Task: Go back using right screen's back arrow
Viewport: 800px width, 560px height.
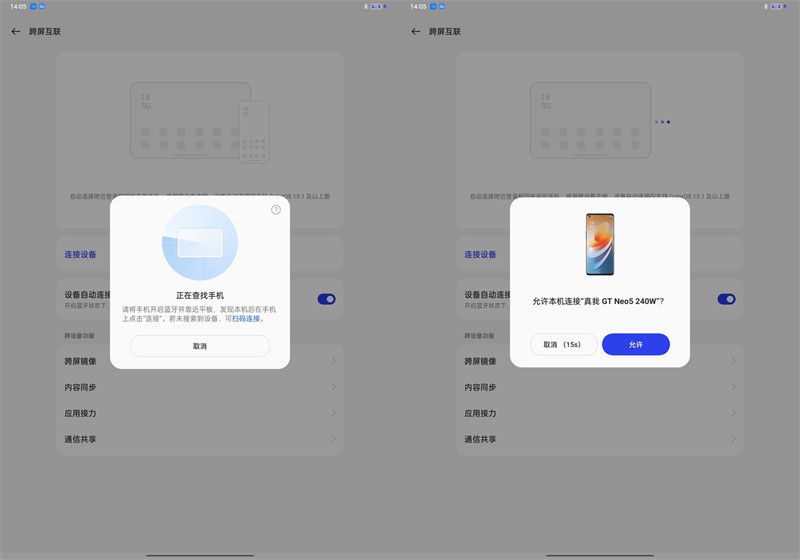Action: click(416, 32)
